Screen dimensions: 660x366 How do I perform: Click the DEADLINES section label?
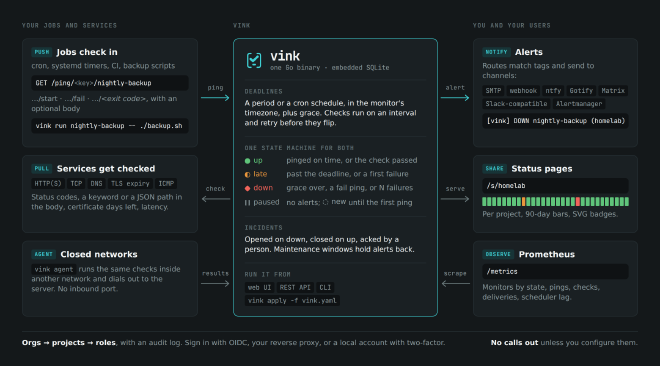click(263, 92)
